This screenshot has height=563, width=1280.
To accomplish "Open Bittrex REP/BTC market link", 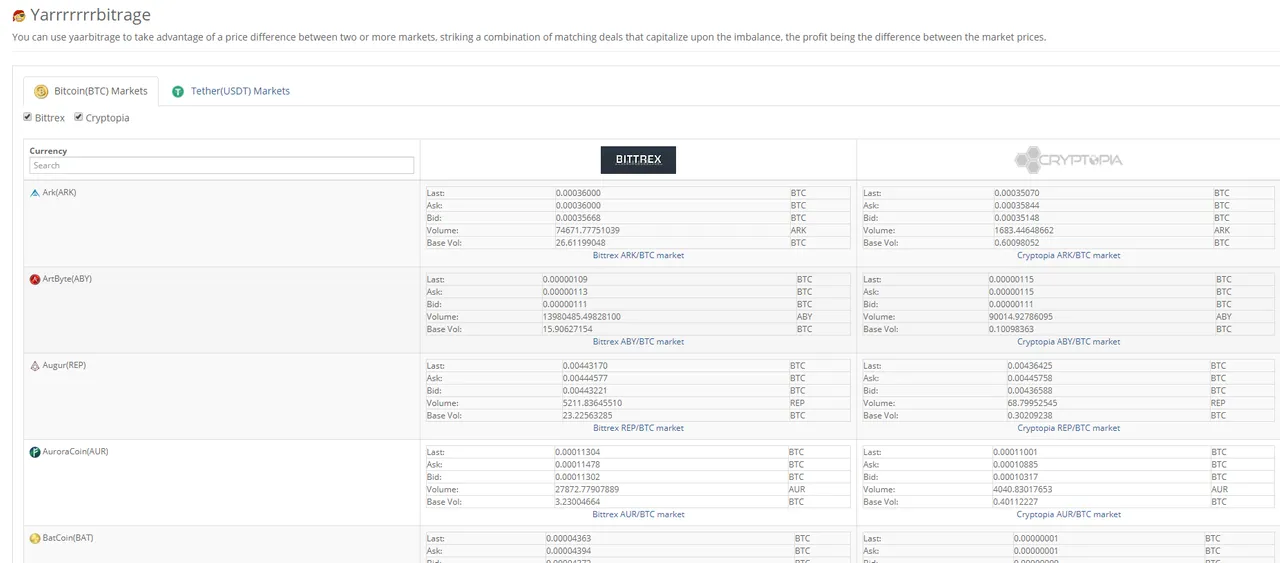I will click(x=638, y=428).
